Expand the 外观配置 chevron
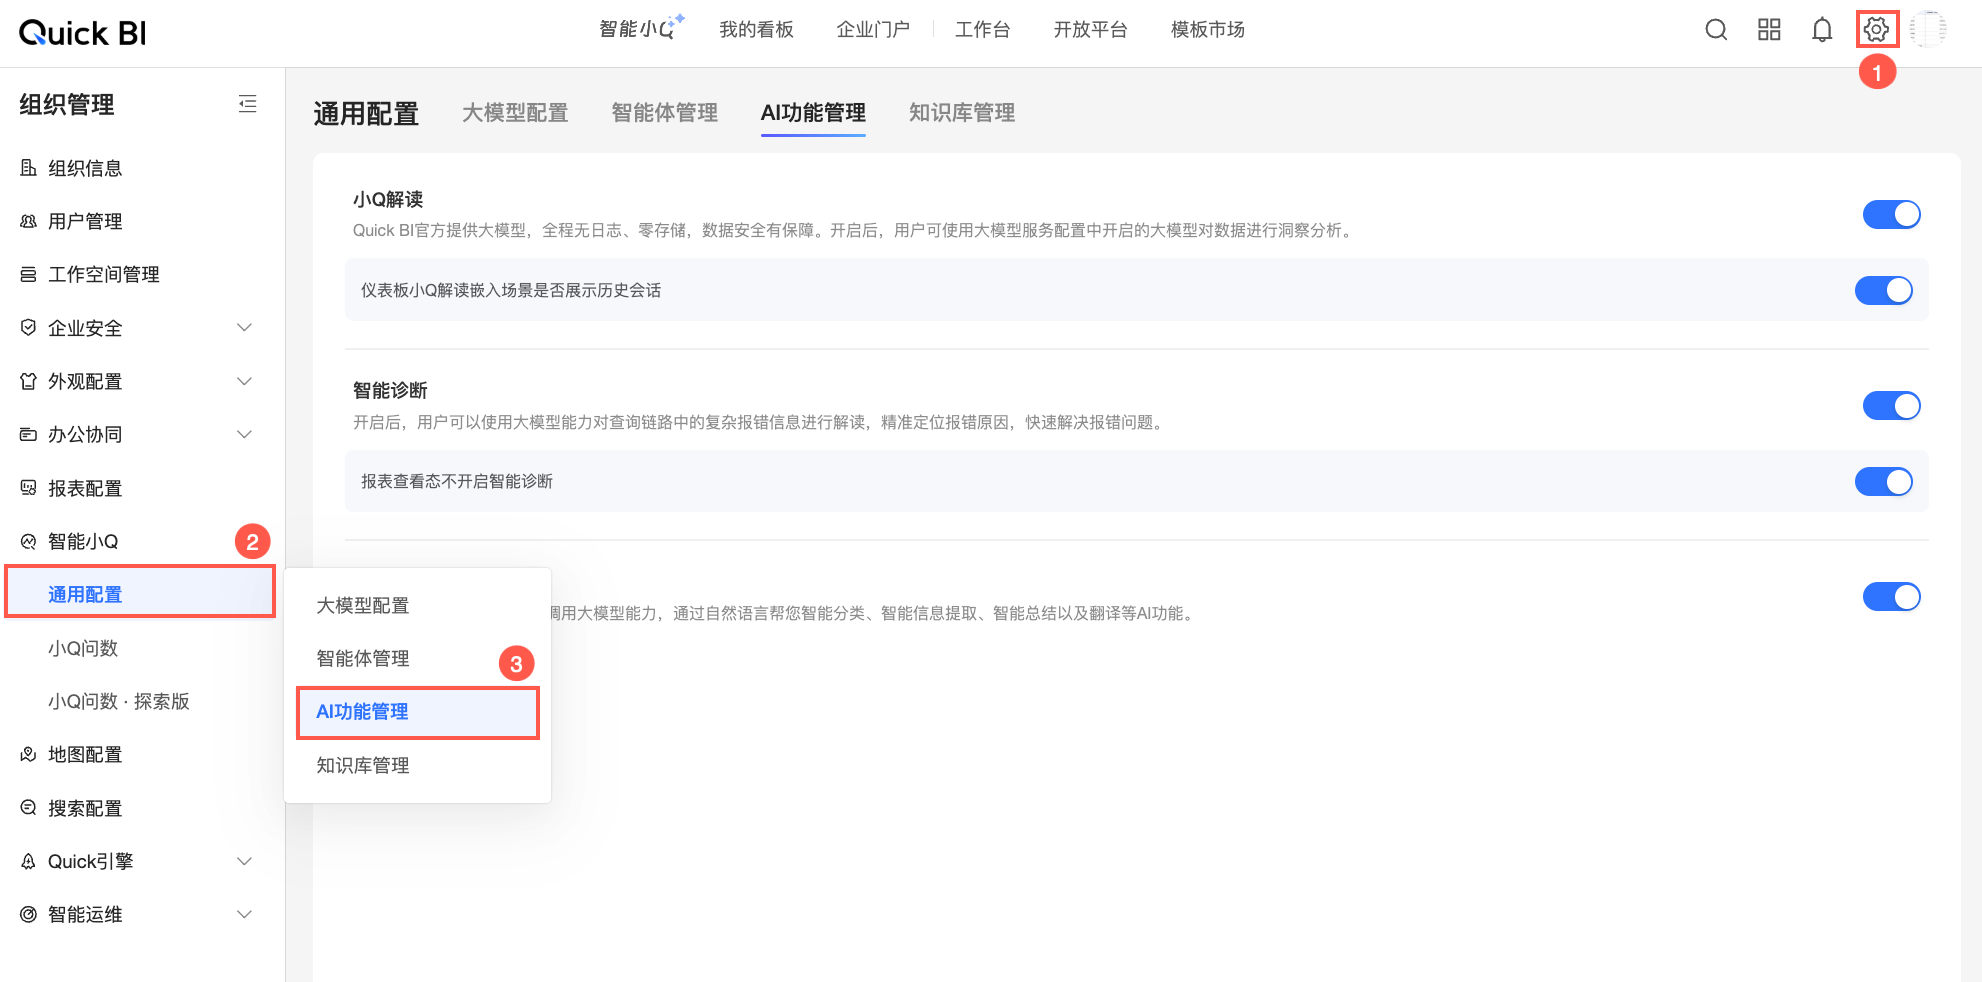 (x=244, y=381)
